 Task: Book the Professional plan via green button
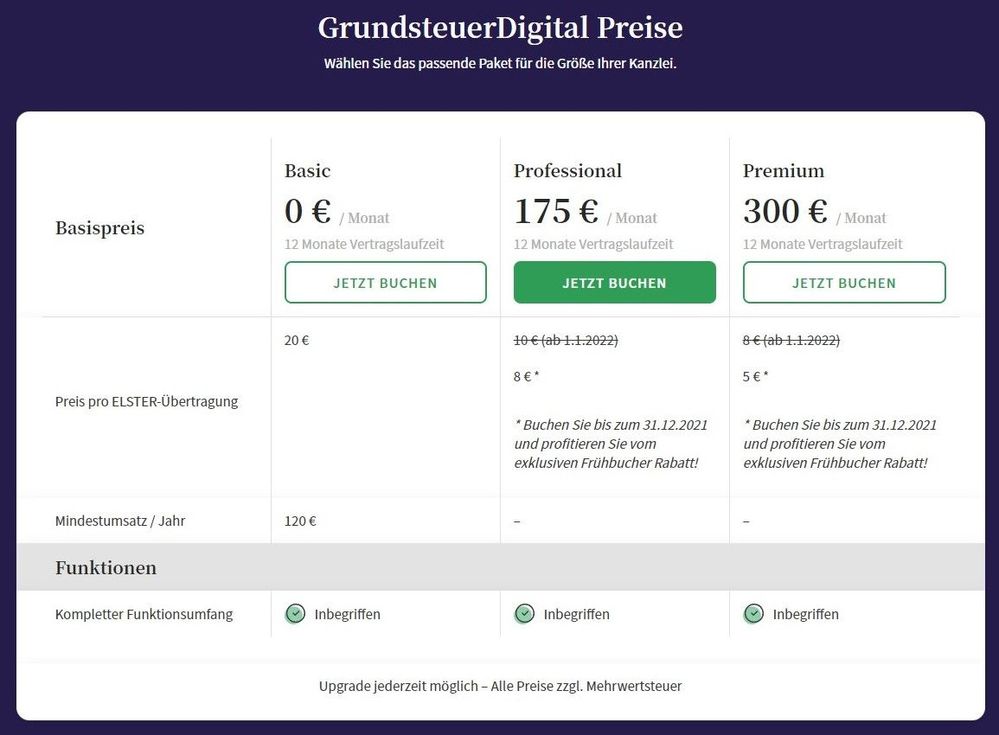(615, 282)
